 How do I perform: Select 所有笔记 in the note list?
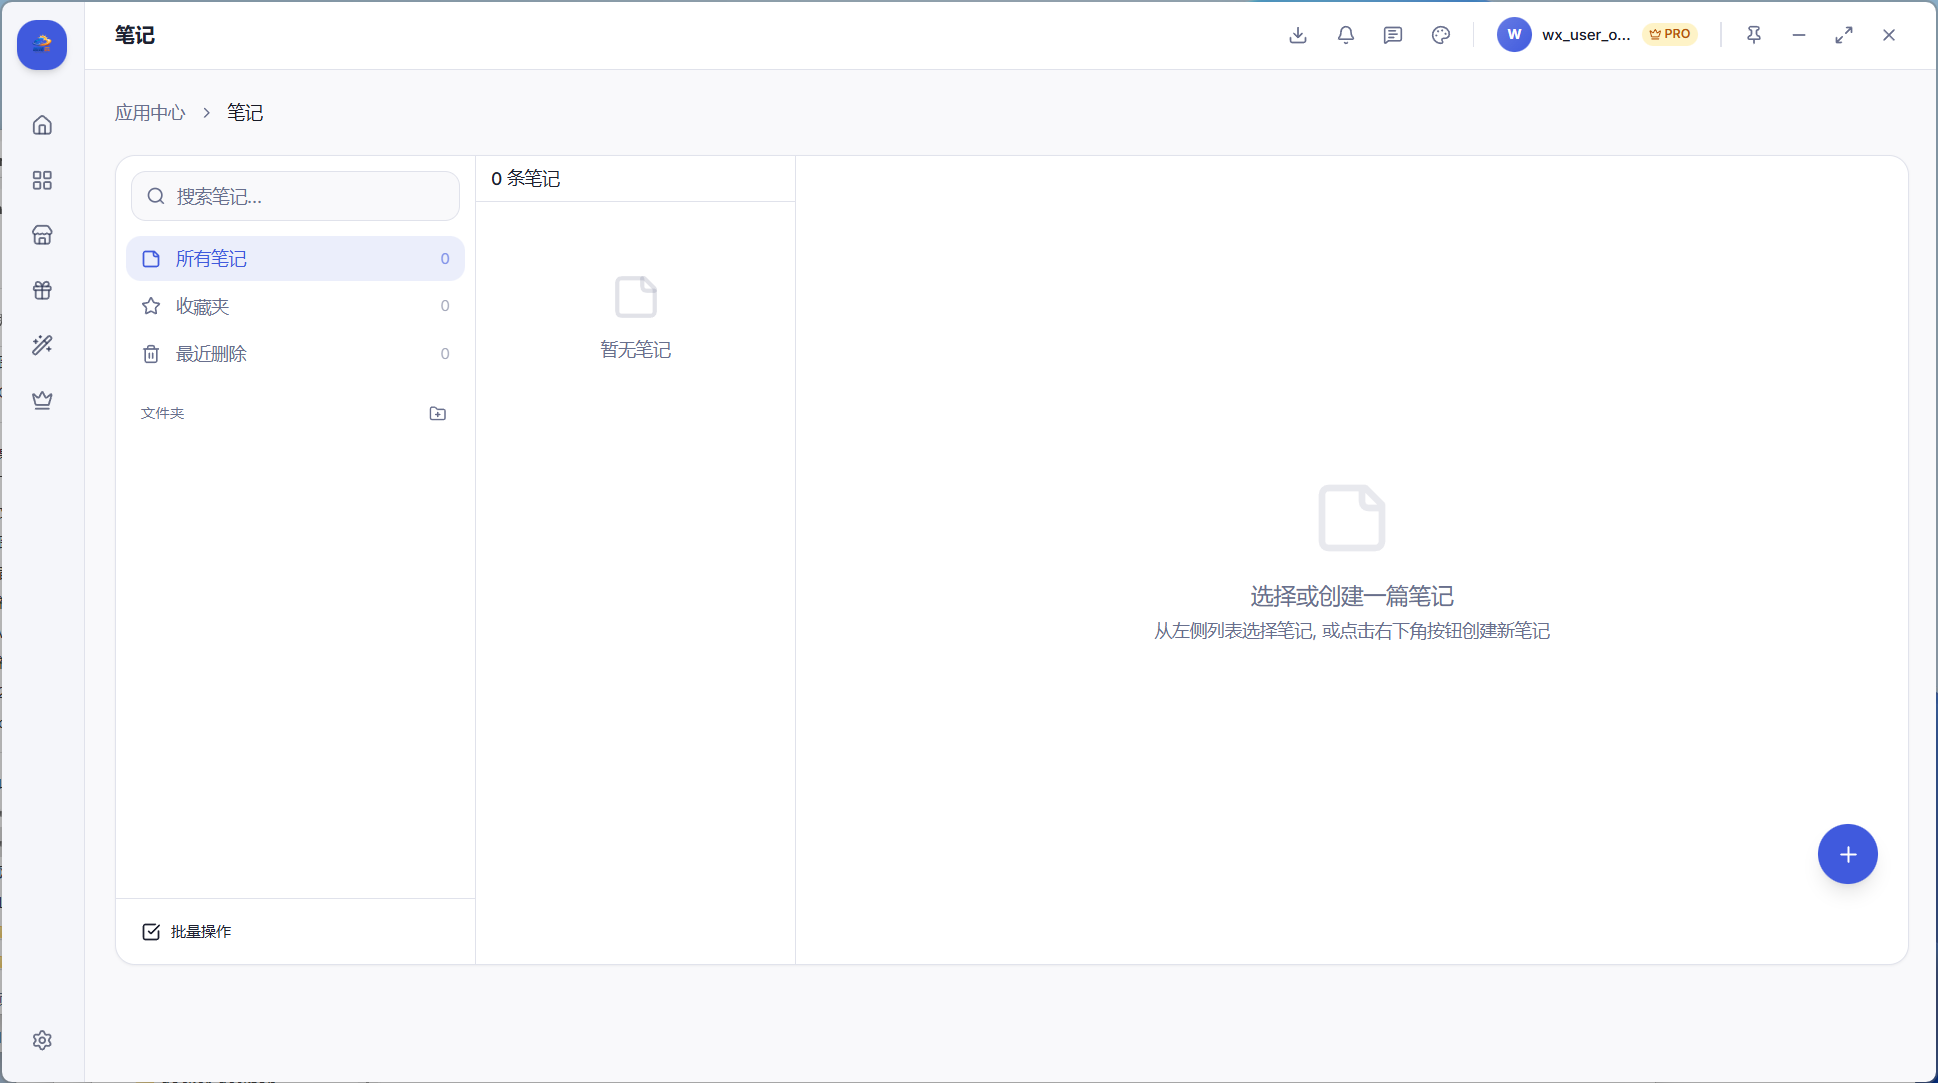click(x=211, y=258)
